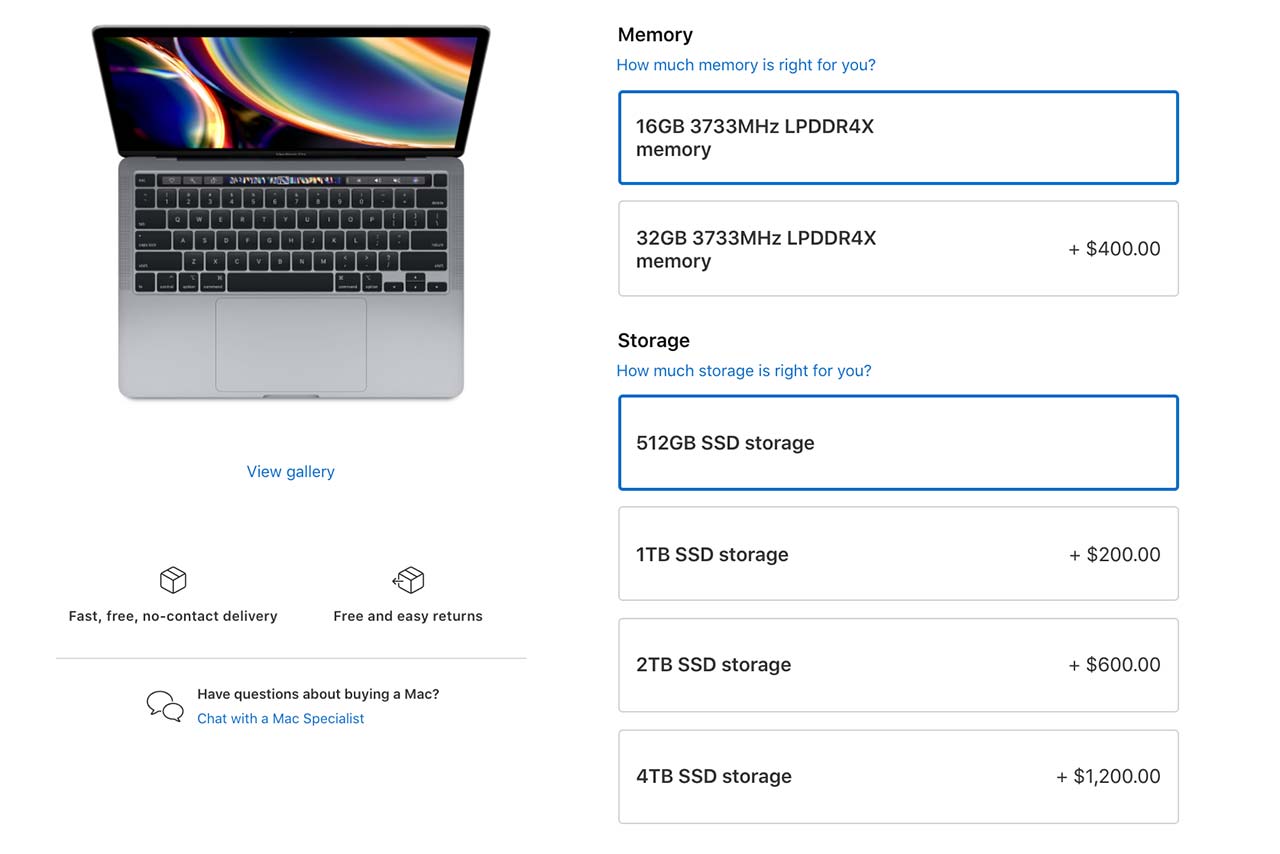
Task: Choose the 512GB SSD storage option
Action: (x=897, y=442)
